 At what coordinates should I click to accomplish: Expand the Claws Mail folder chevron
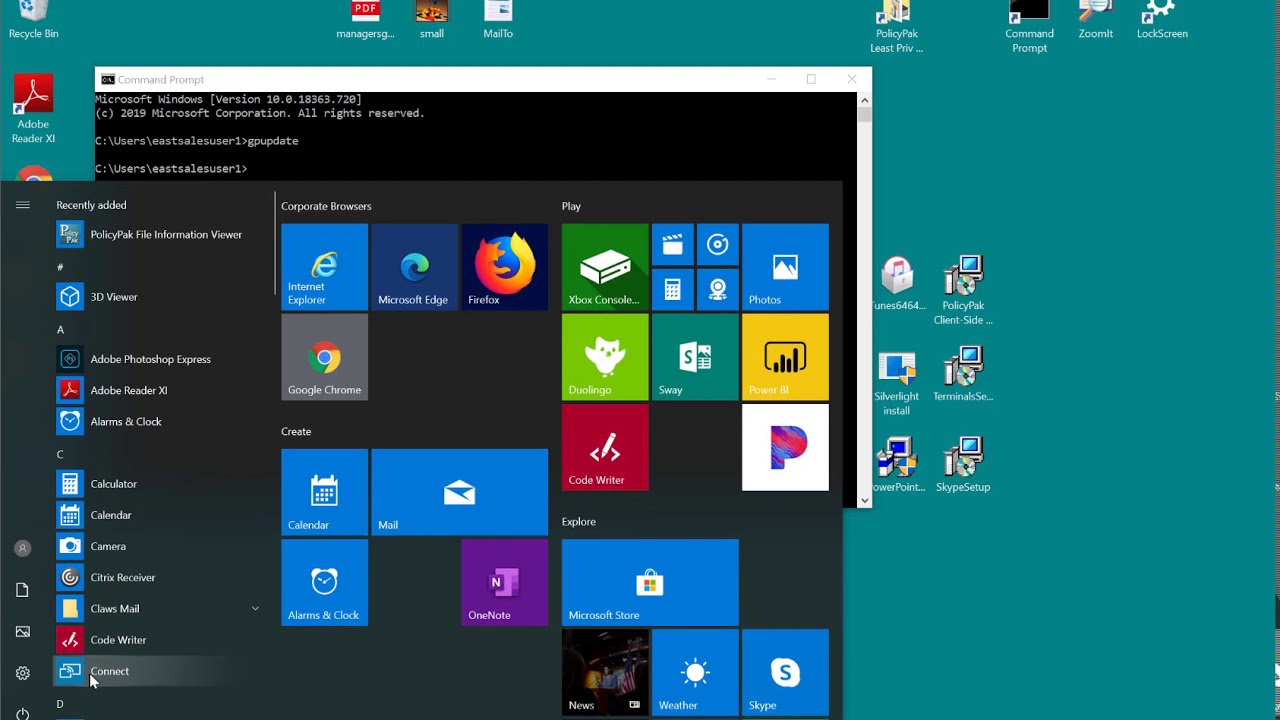click(x=255, y=608)
